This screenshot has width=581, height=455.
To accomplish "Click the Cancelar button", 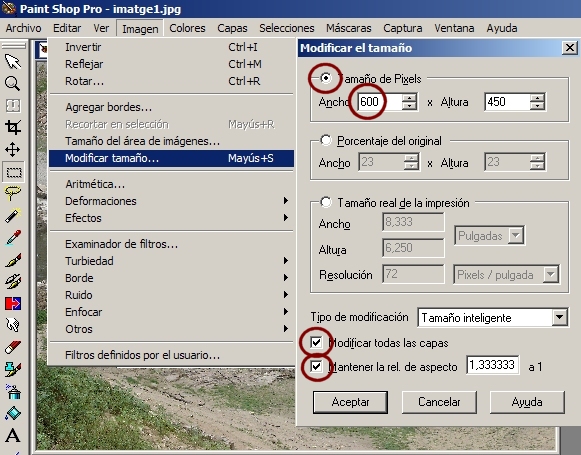I will [x=439, y=402].
